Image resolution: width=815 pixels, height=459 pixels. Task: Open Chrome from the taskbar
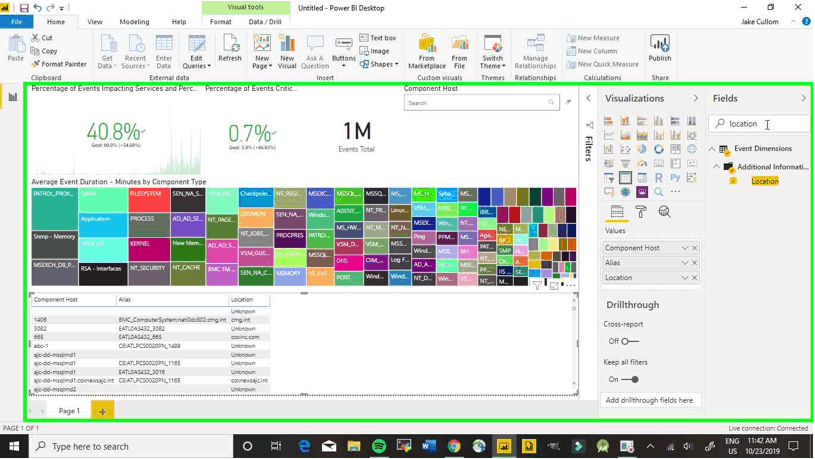pos(454,446)
